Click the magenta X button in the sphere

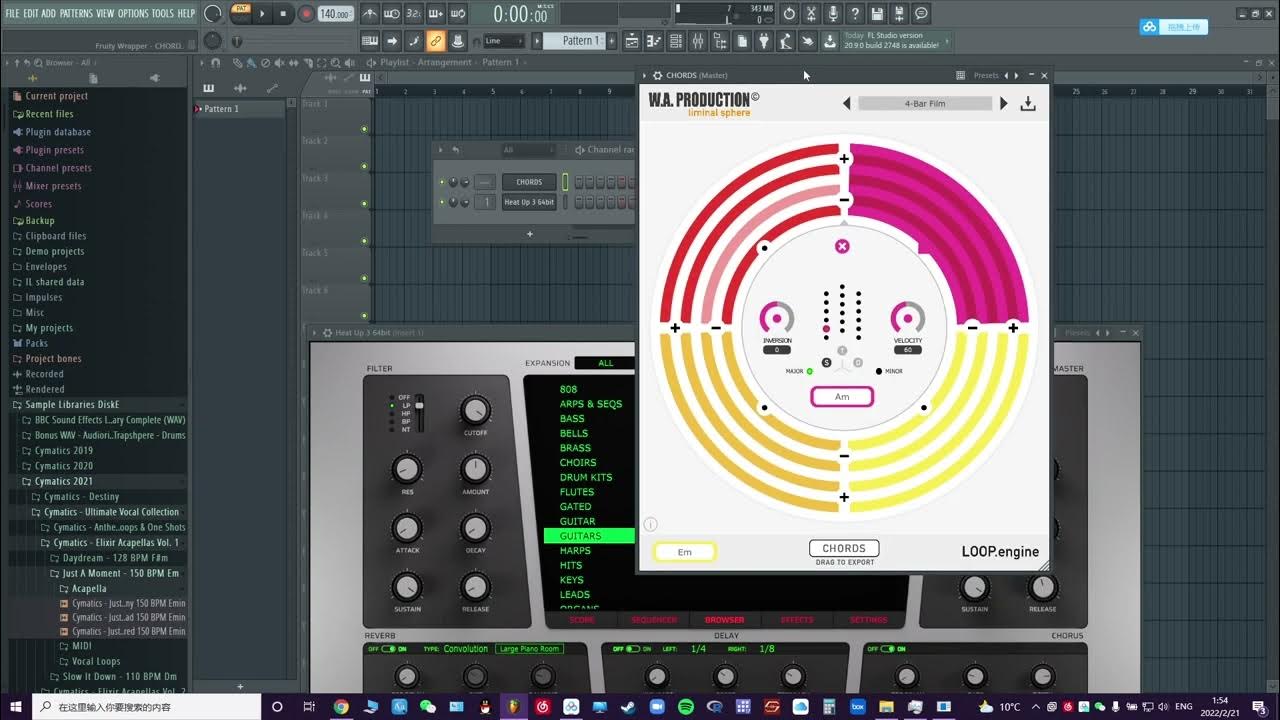coord(842,246)
